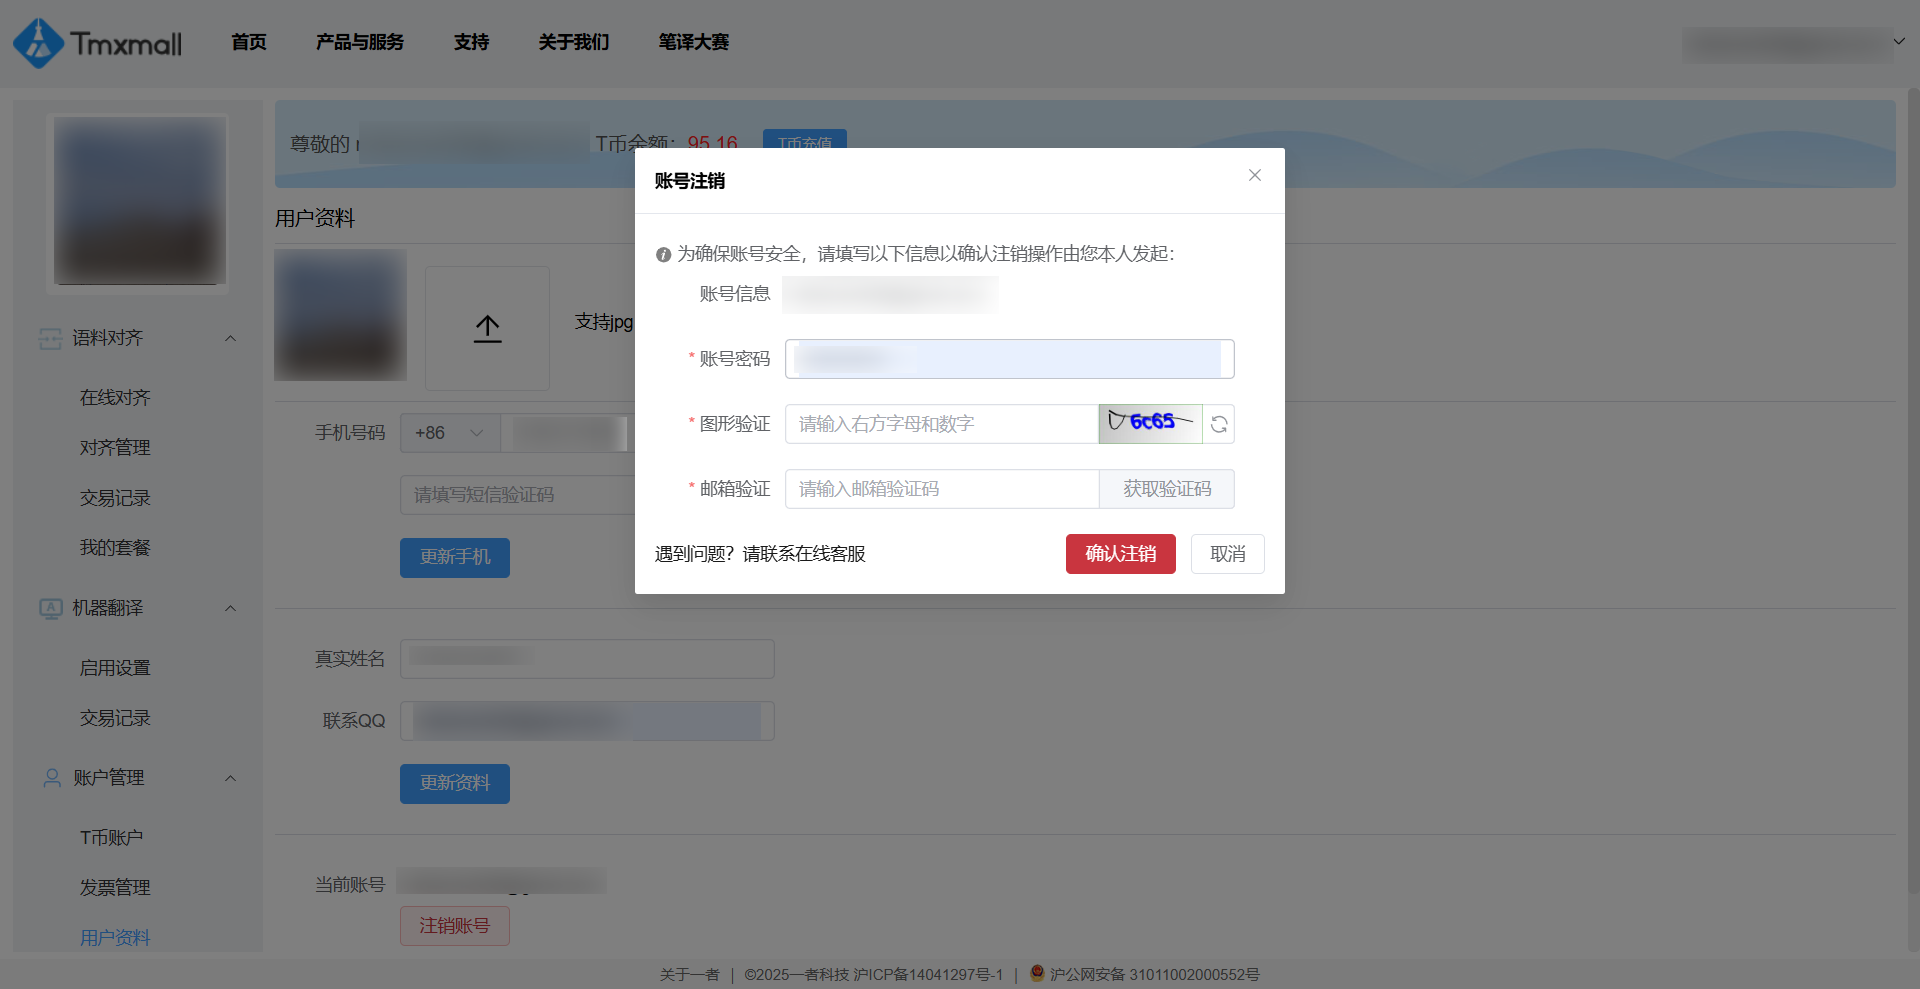Click the 邮箱验证 code input field
Screen dimensions: 1920x989
941,489
